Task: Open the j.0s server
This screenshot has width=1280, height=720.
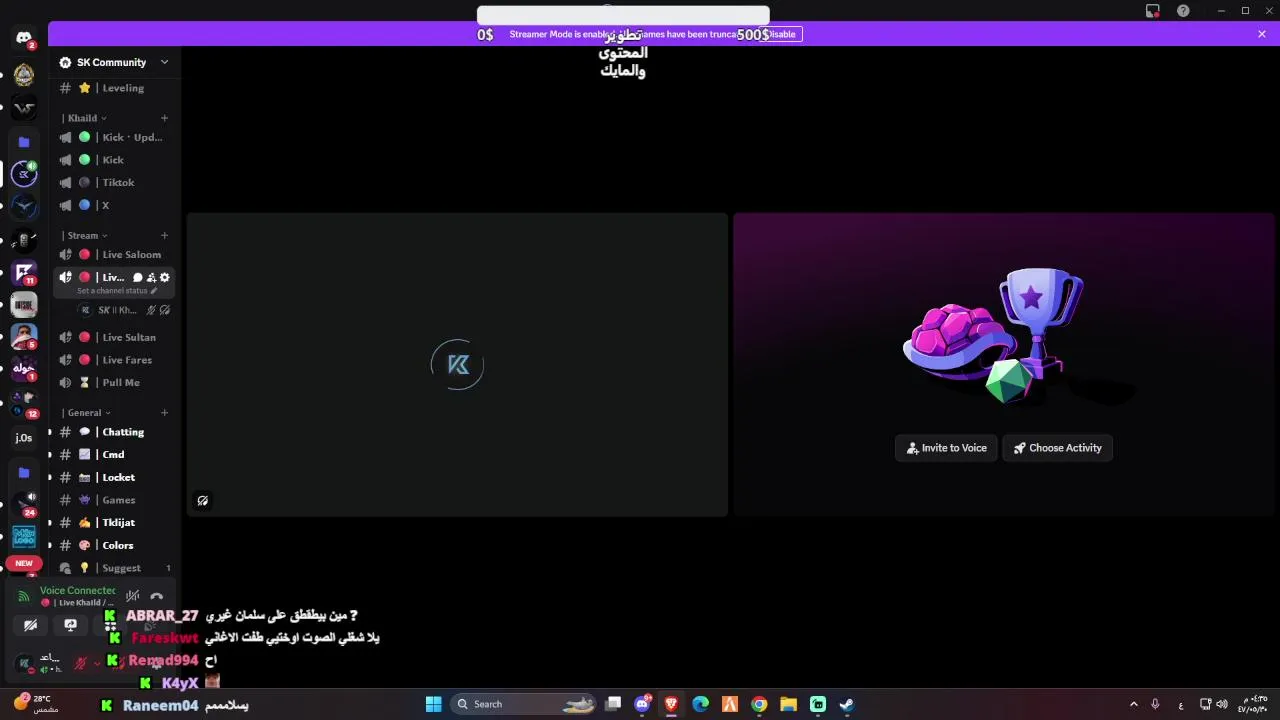Action: point(24,438)
